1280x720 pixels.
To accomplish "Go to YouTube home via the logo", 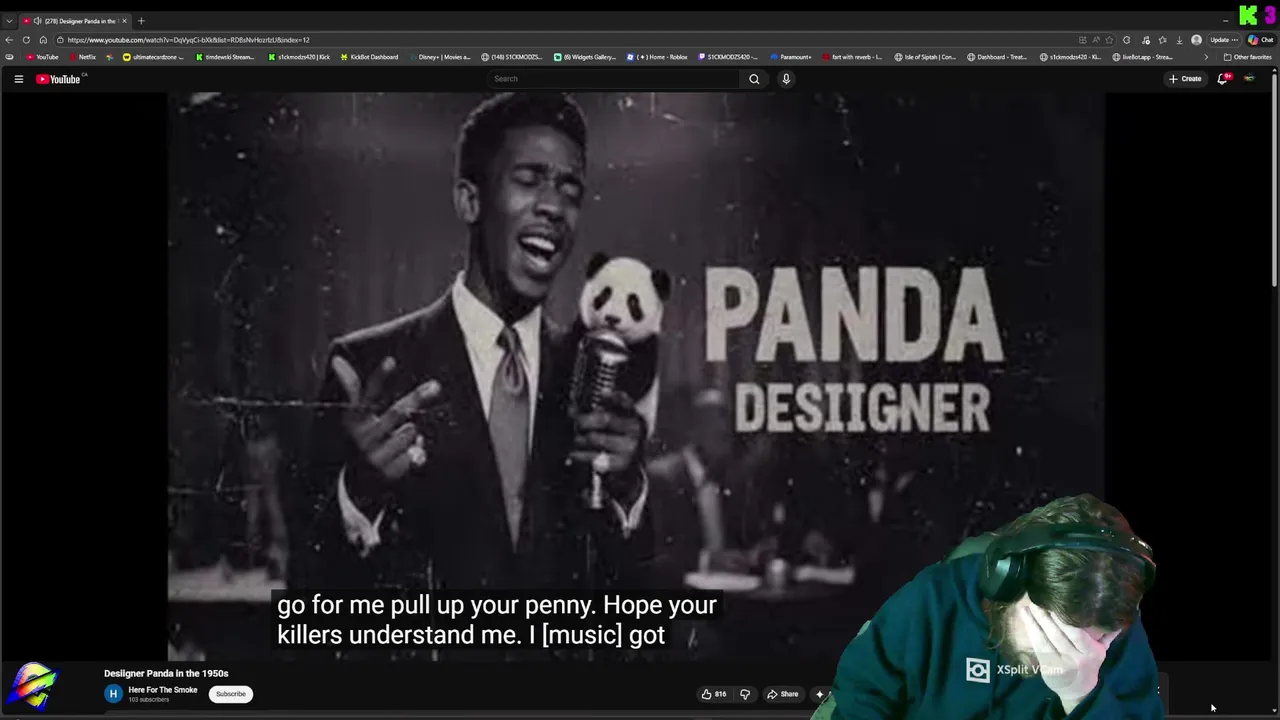I will (x=58, y=79).
